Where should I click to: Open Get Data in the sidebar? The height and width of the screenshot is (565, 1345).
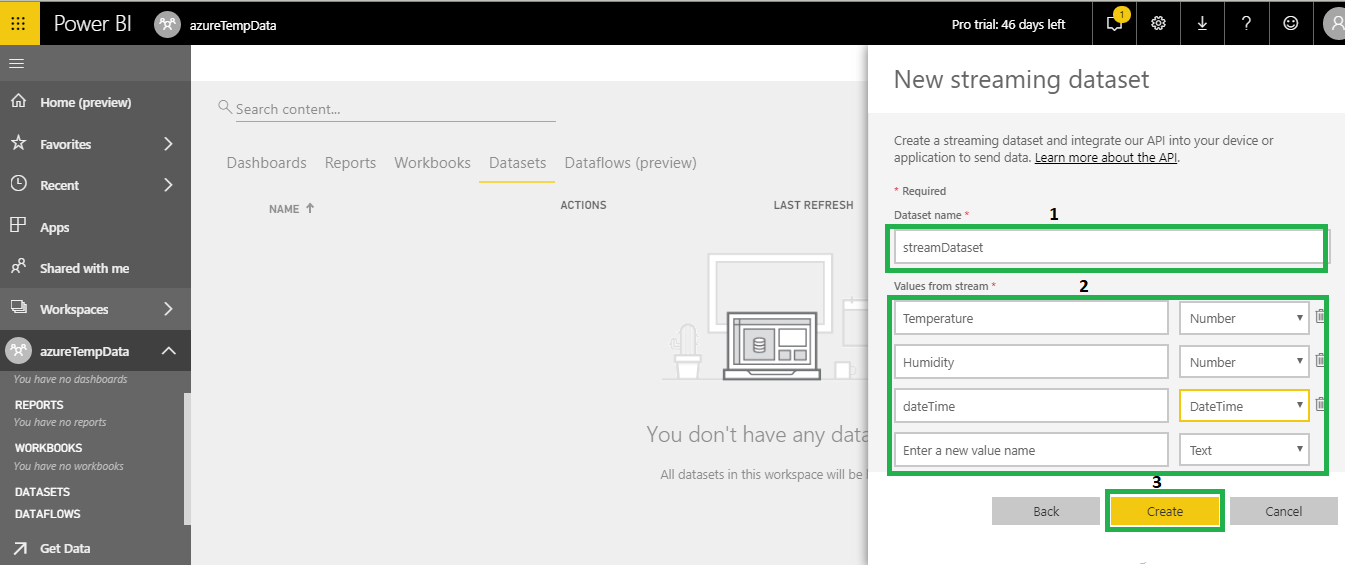tap(65, 548)
